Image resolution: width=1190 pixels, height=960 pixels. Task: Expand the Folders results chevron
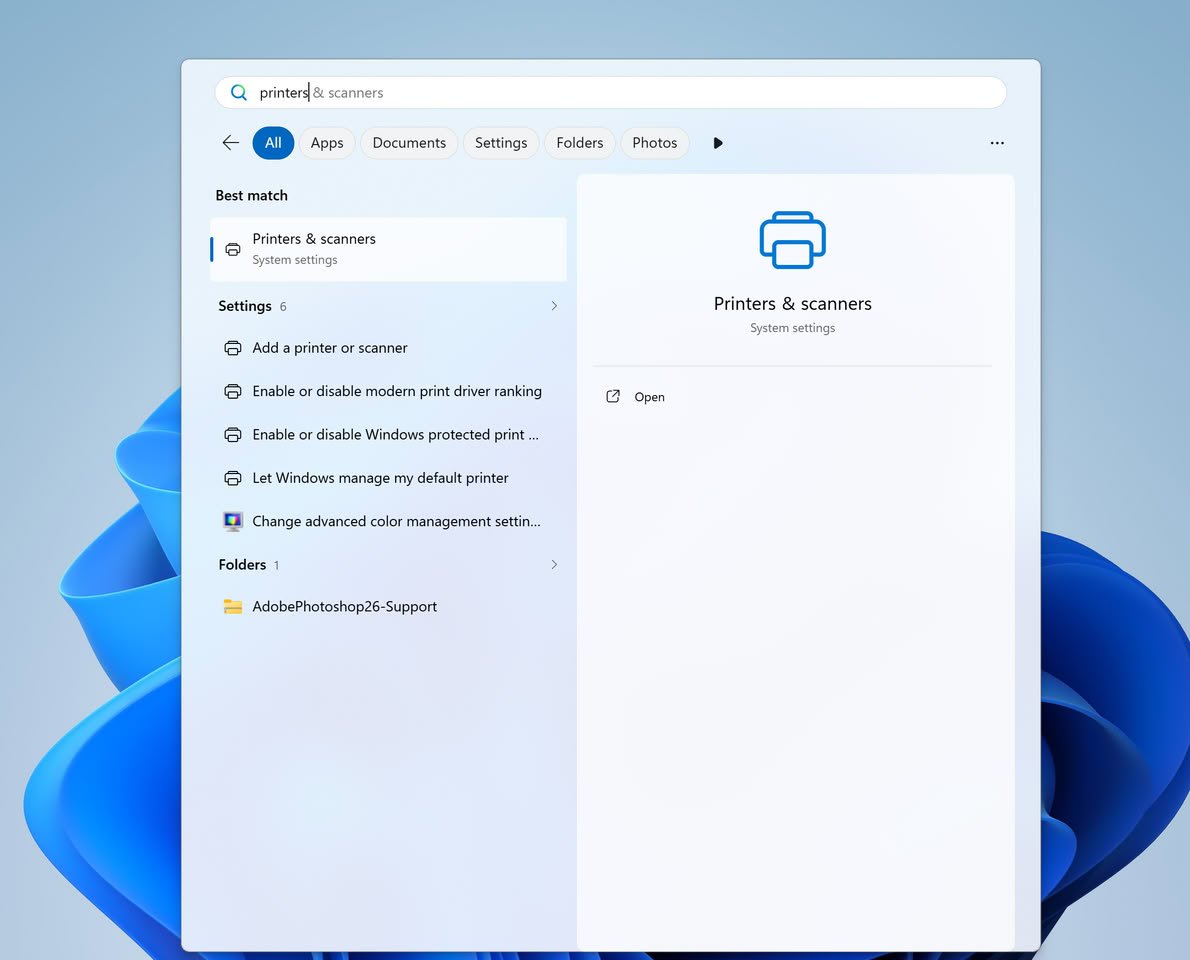click(x=554, y=565)
